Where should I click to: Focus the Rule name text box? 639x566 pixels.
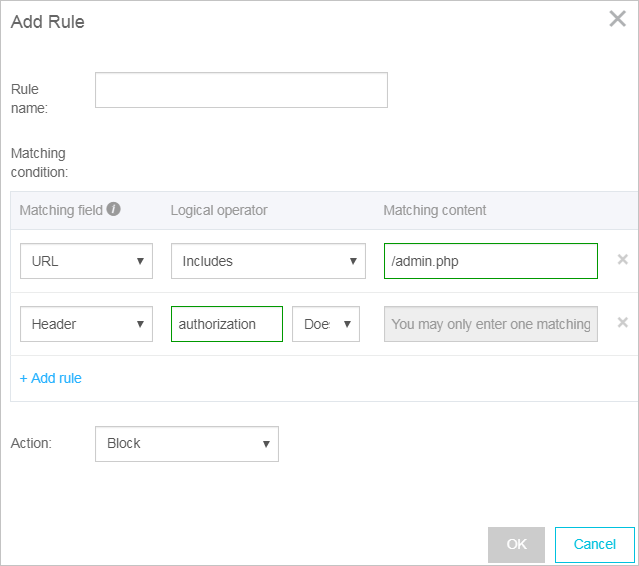[241, 90]
